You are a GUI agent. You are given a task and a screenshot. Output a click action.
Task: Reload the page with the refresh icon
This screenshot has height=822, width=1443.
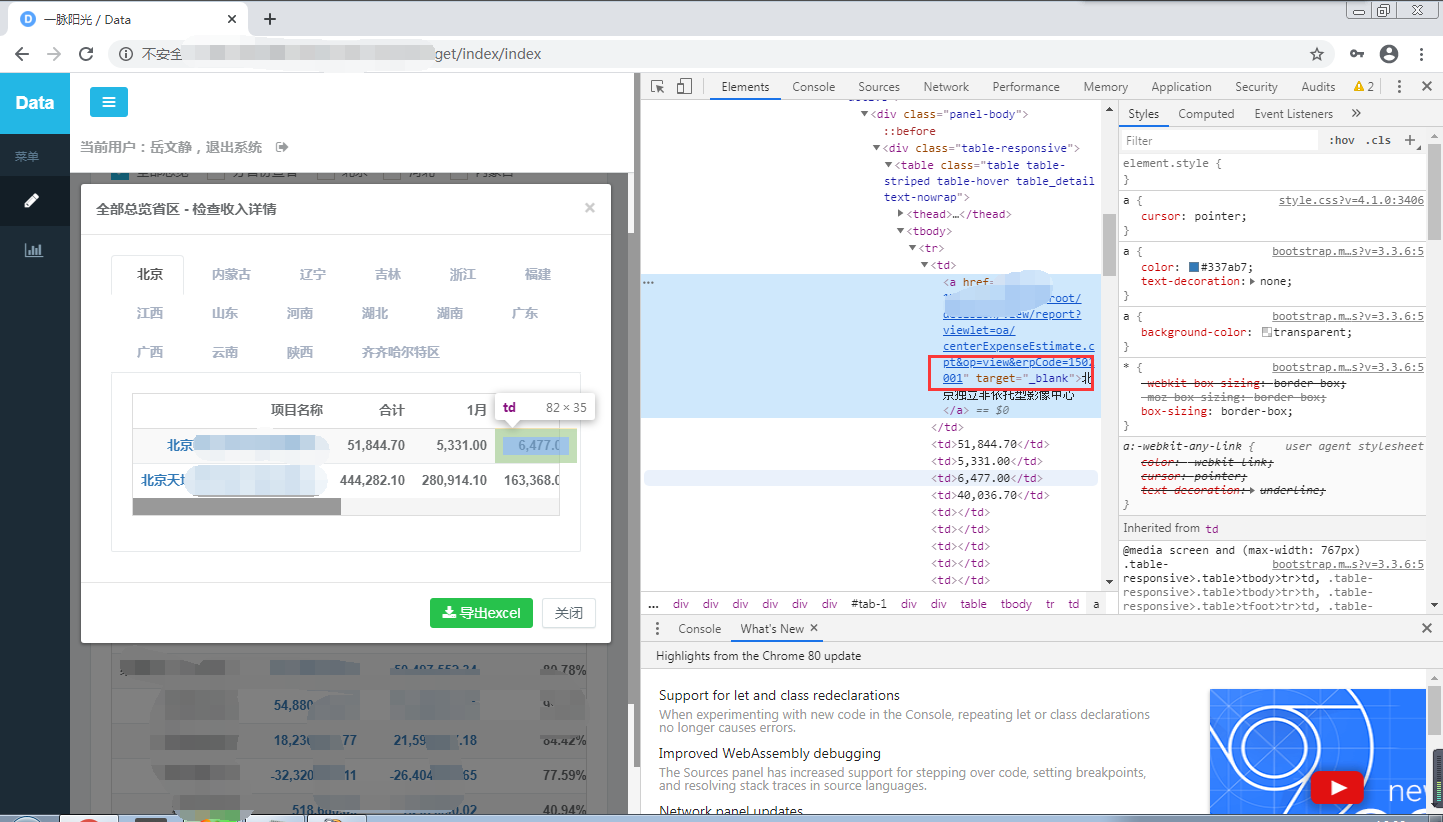click(86, 54)
